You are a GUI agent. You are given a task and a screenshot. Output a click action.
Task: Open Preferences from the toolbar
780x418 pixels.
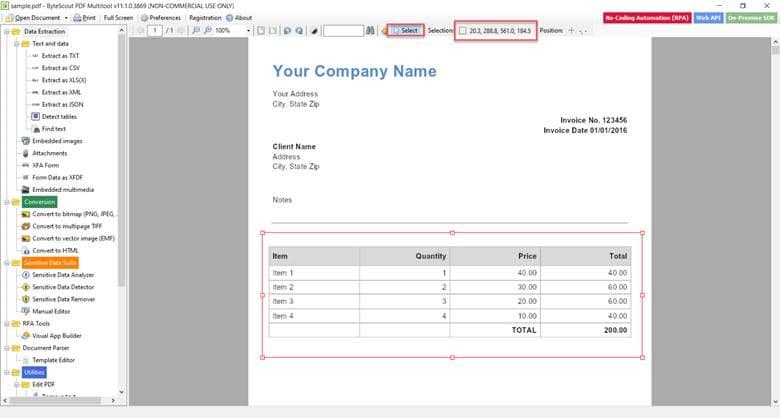click(159, 18)
